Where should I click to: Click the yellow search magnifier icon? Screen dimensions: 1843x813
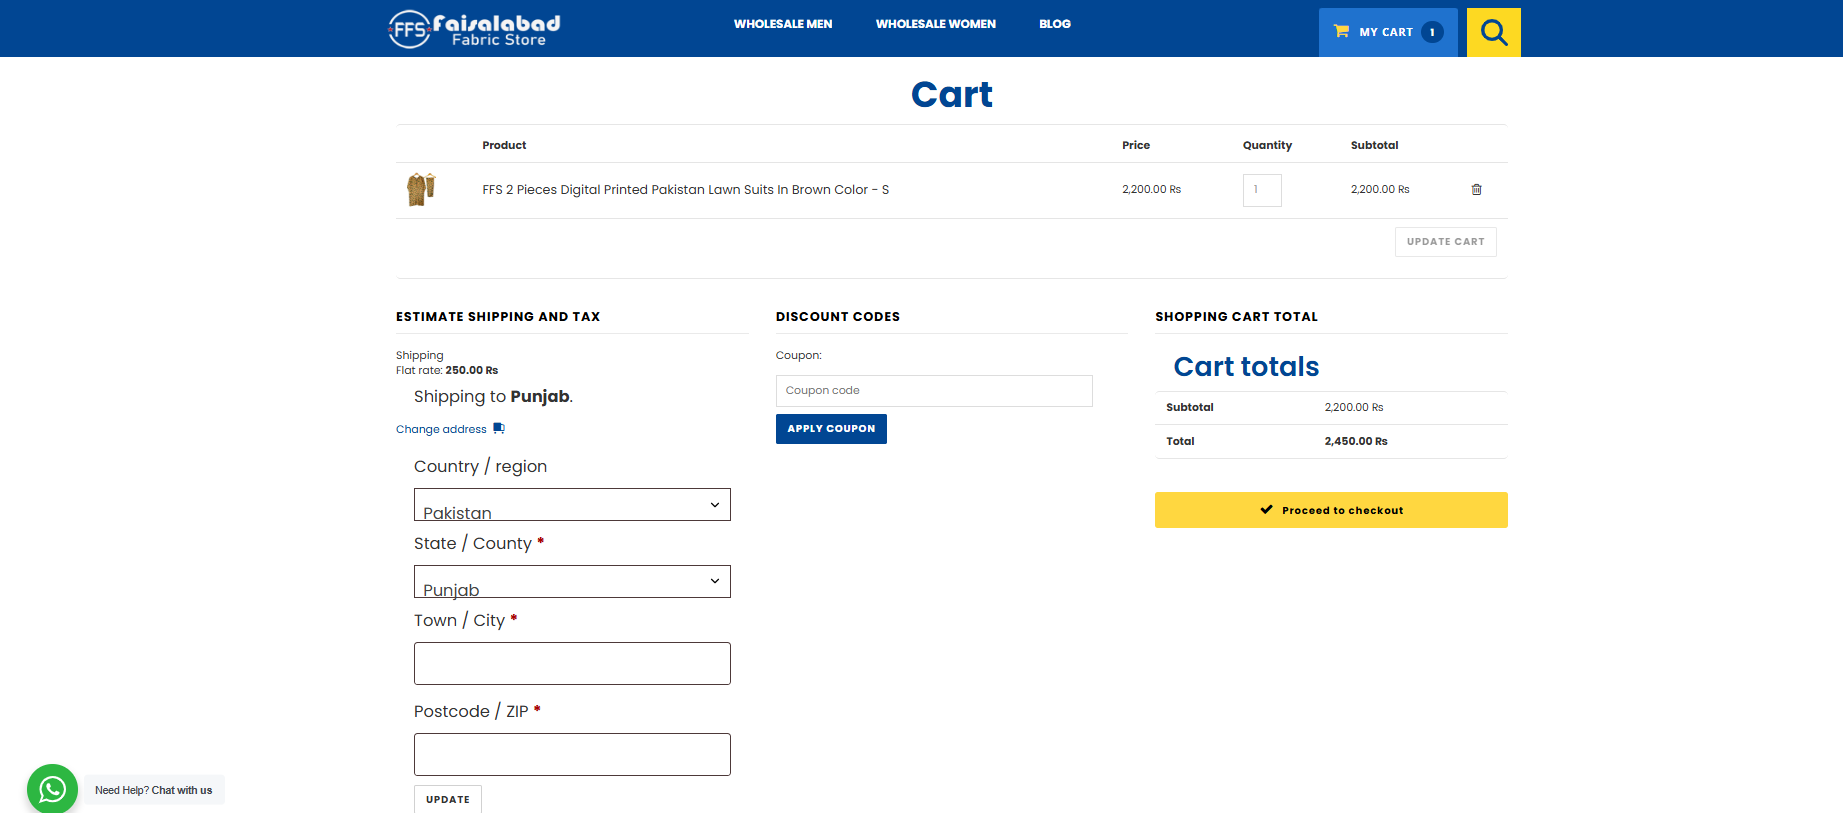[1493, 33]
